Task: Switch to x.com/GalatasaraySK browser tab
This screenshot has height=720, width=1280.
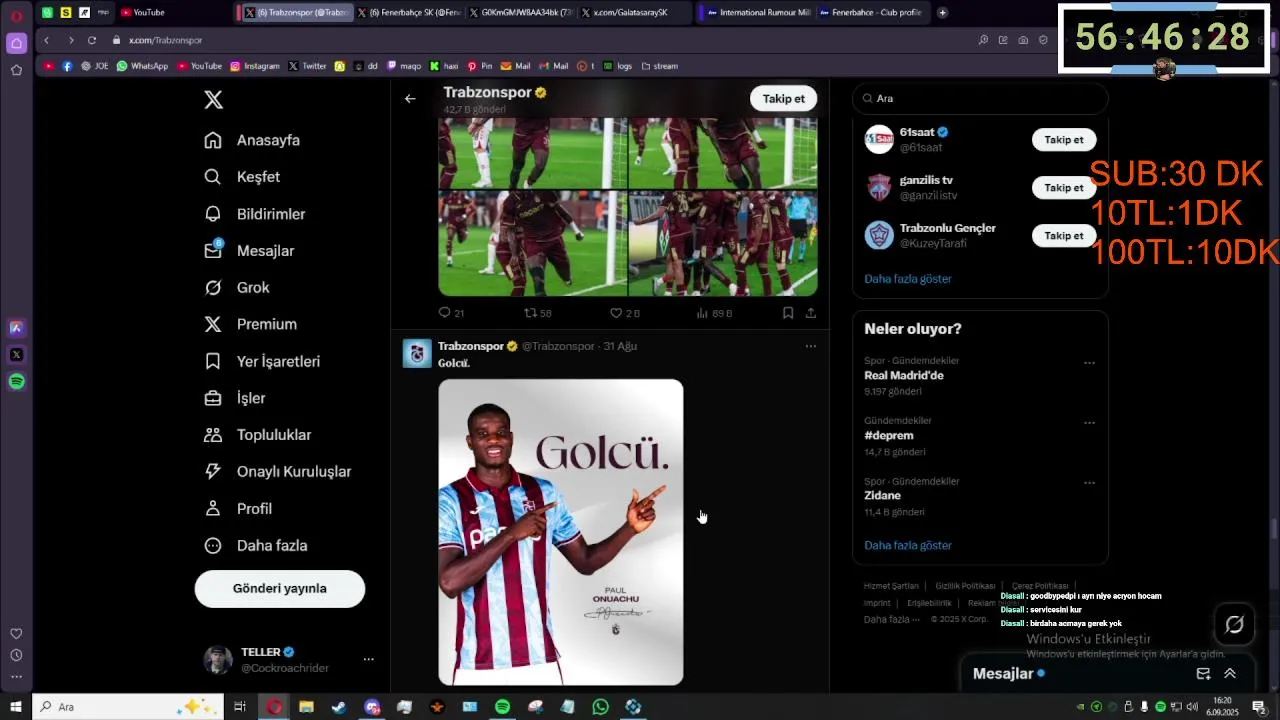Action: point(633,13)
